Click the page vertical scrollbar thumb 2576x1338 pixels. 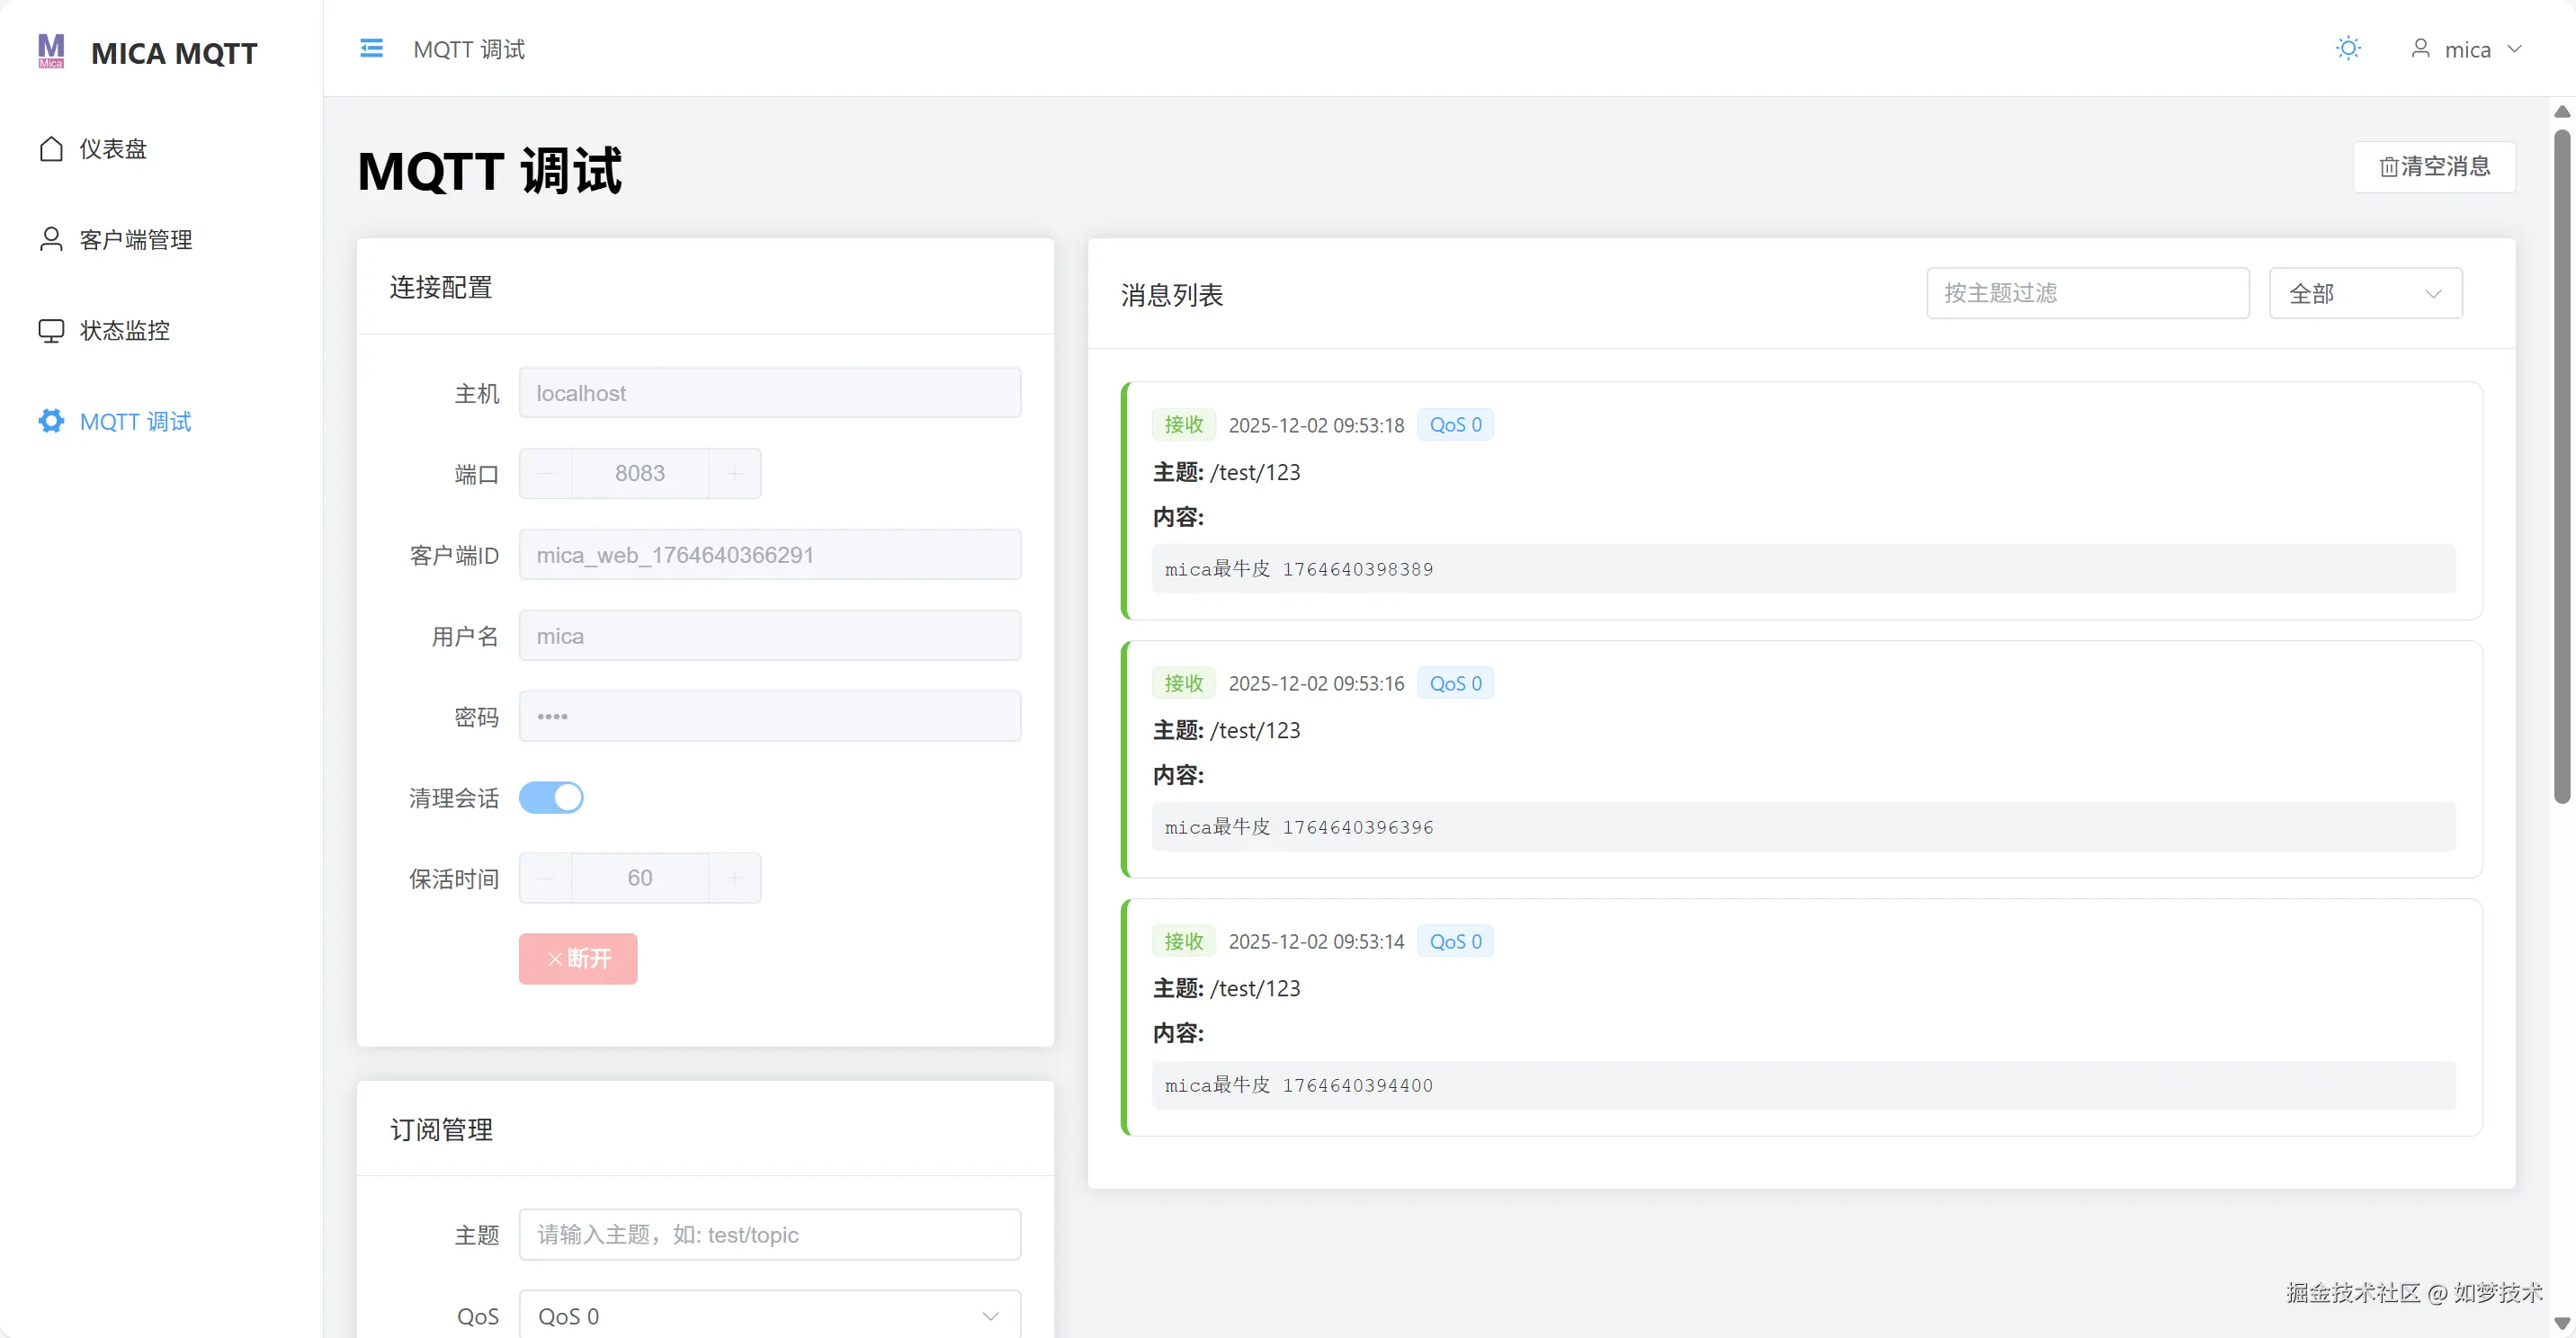coord(2561,465)
